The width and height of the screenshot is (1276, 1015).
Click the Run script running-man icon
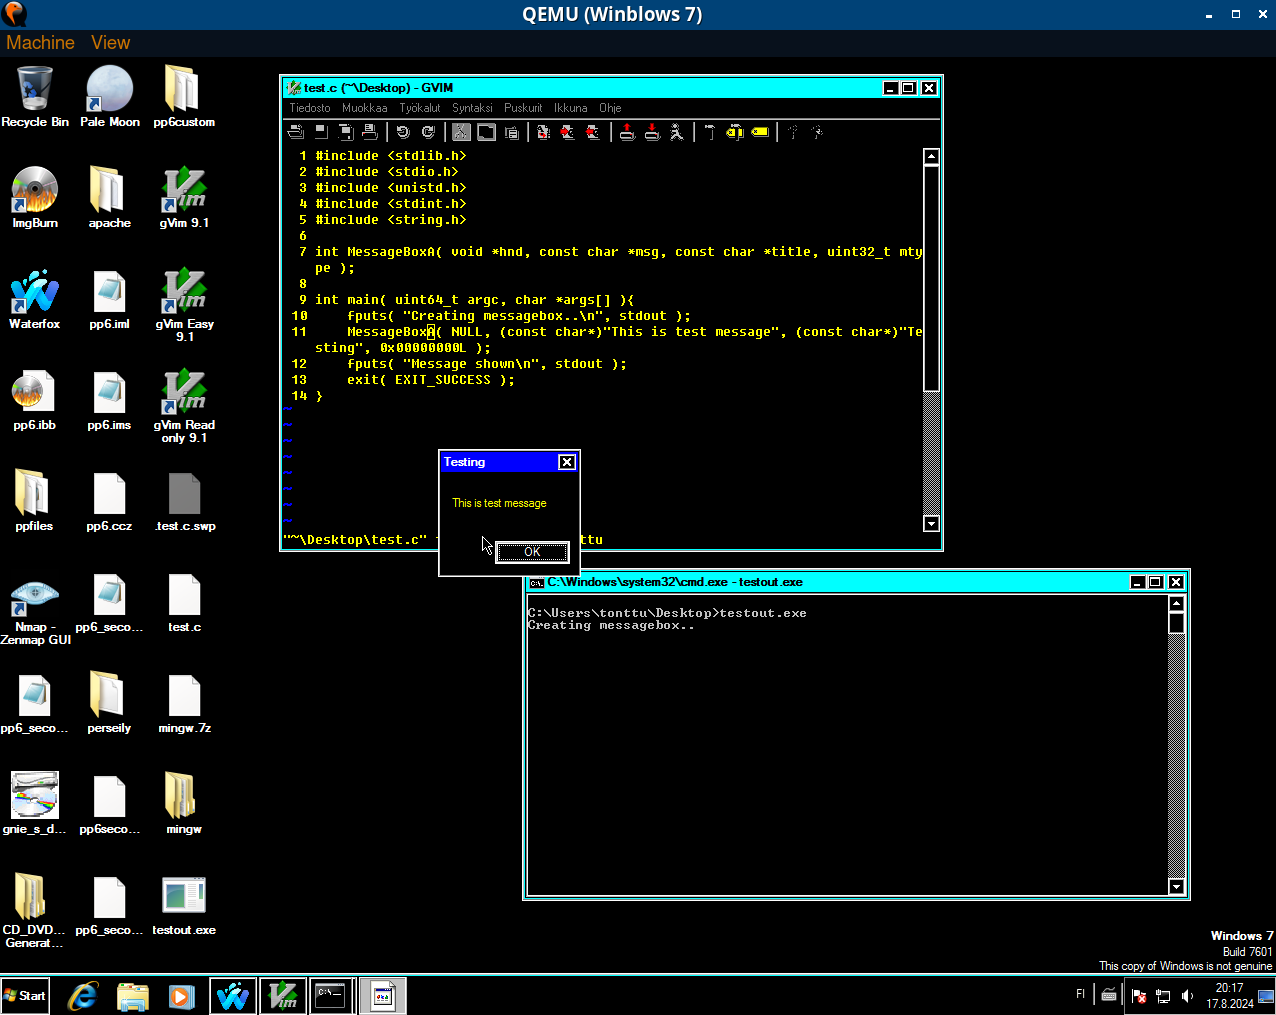pyautogui.click(x=677, y=132)
